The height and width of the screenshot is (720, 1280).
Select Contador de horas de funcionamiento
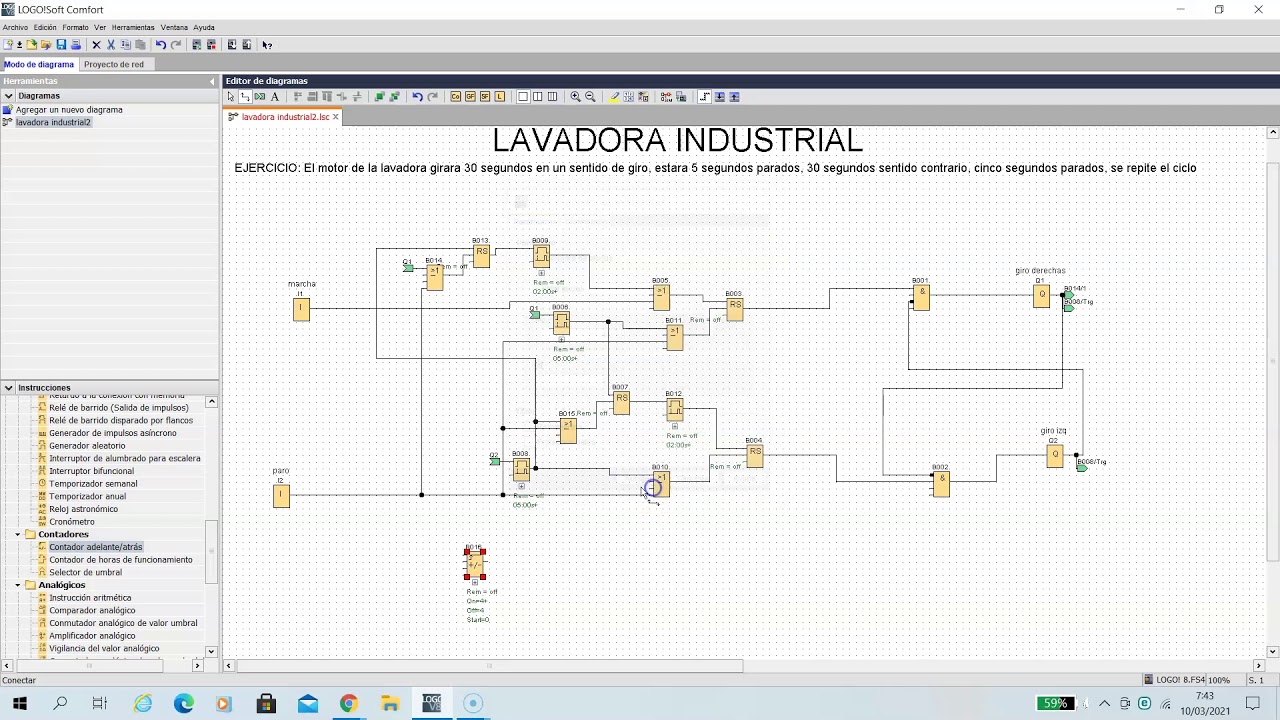[x=121, y=560]
